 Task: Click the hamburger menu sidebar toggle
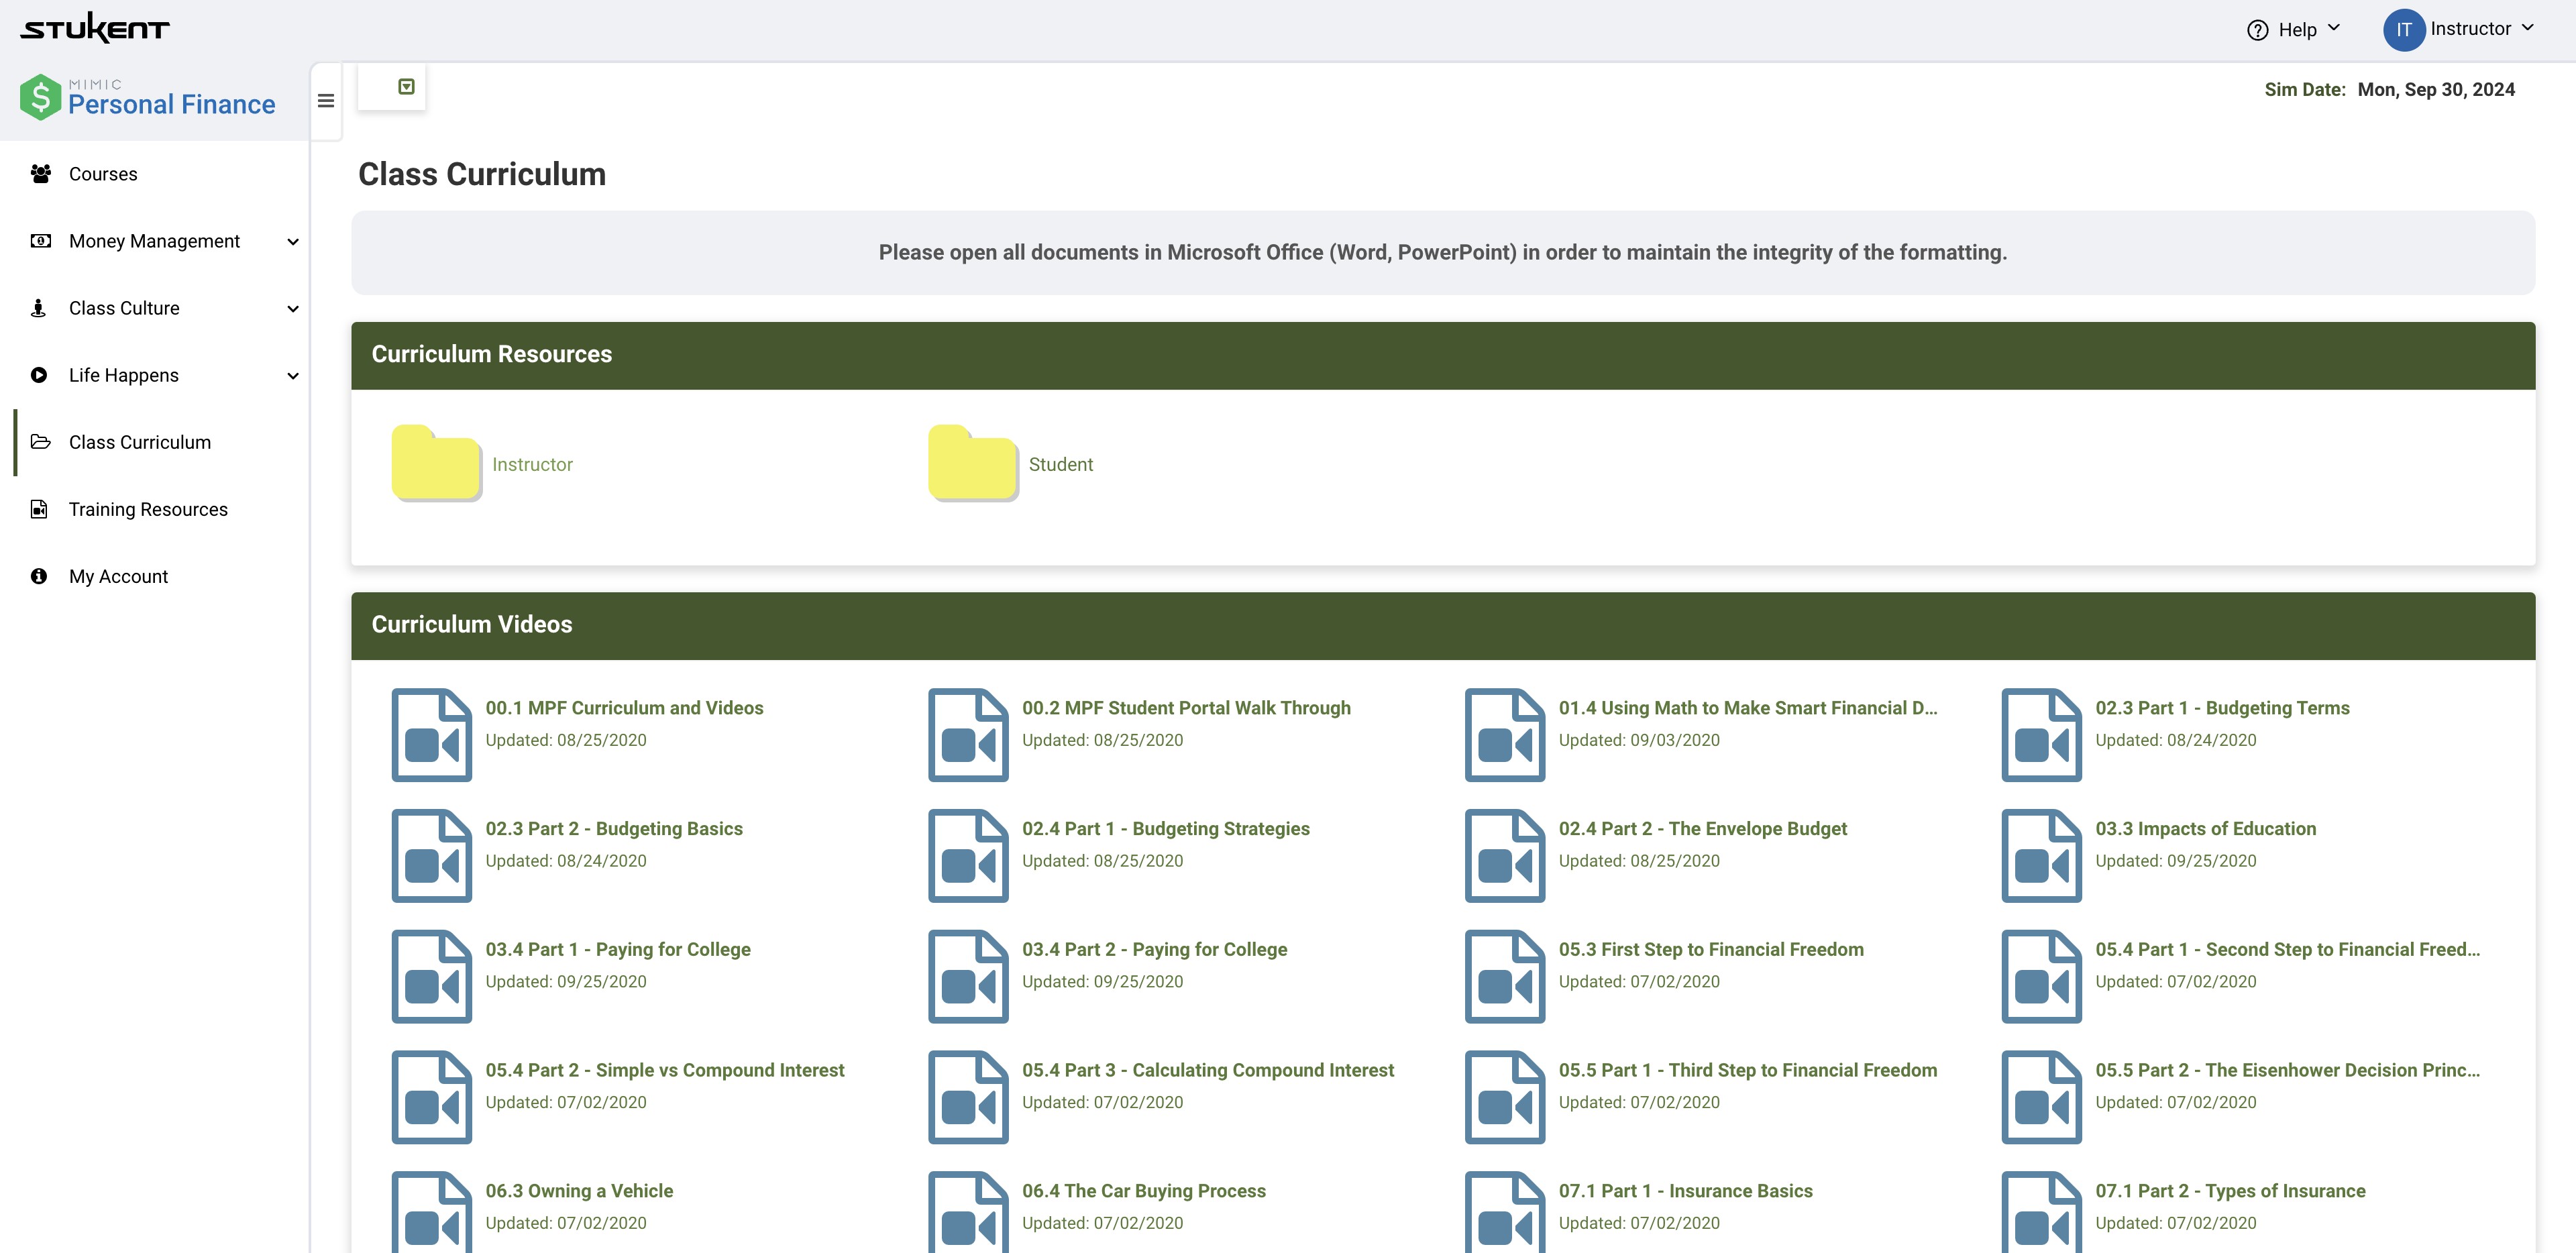[x=325, y=101]
